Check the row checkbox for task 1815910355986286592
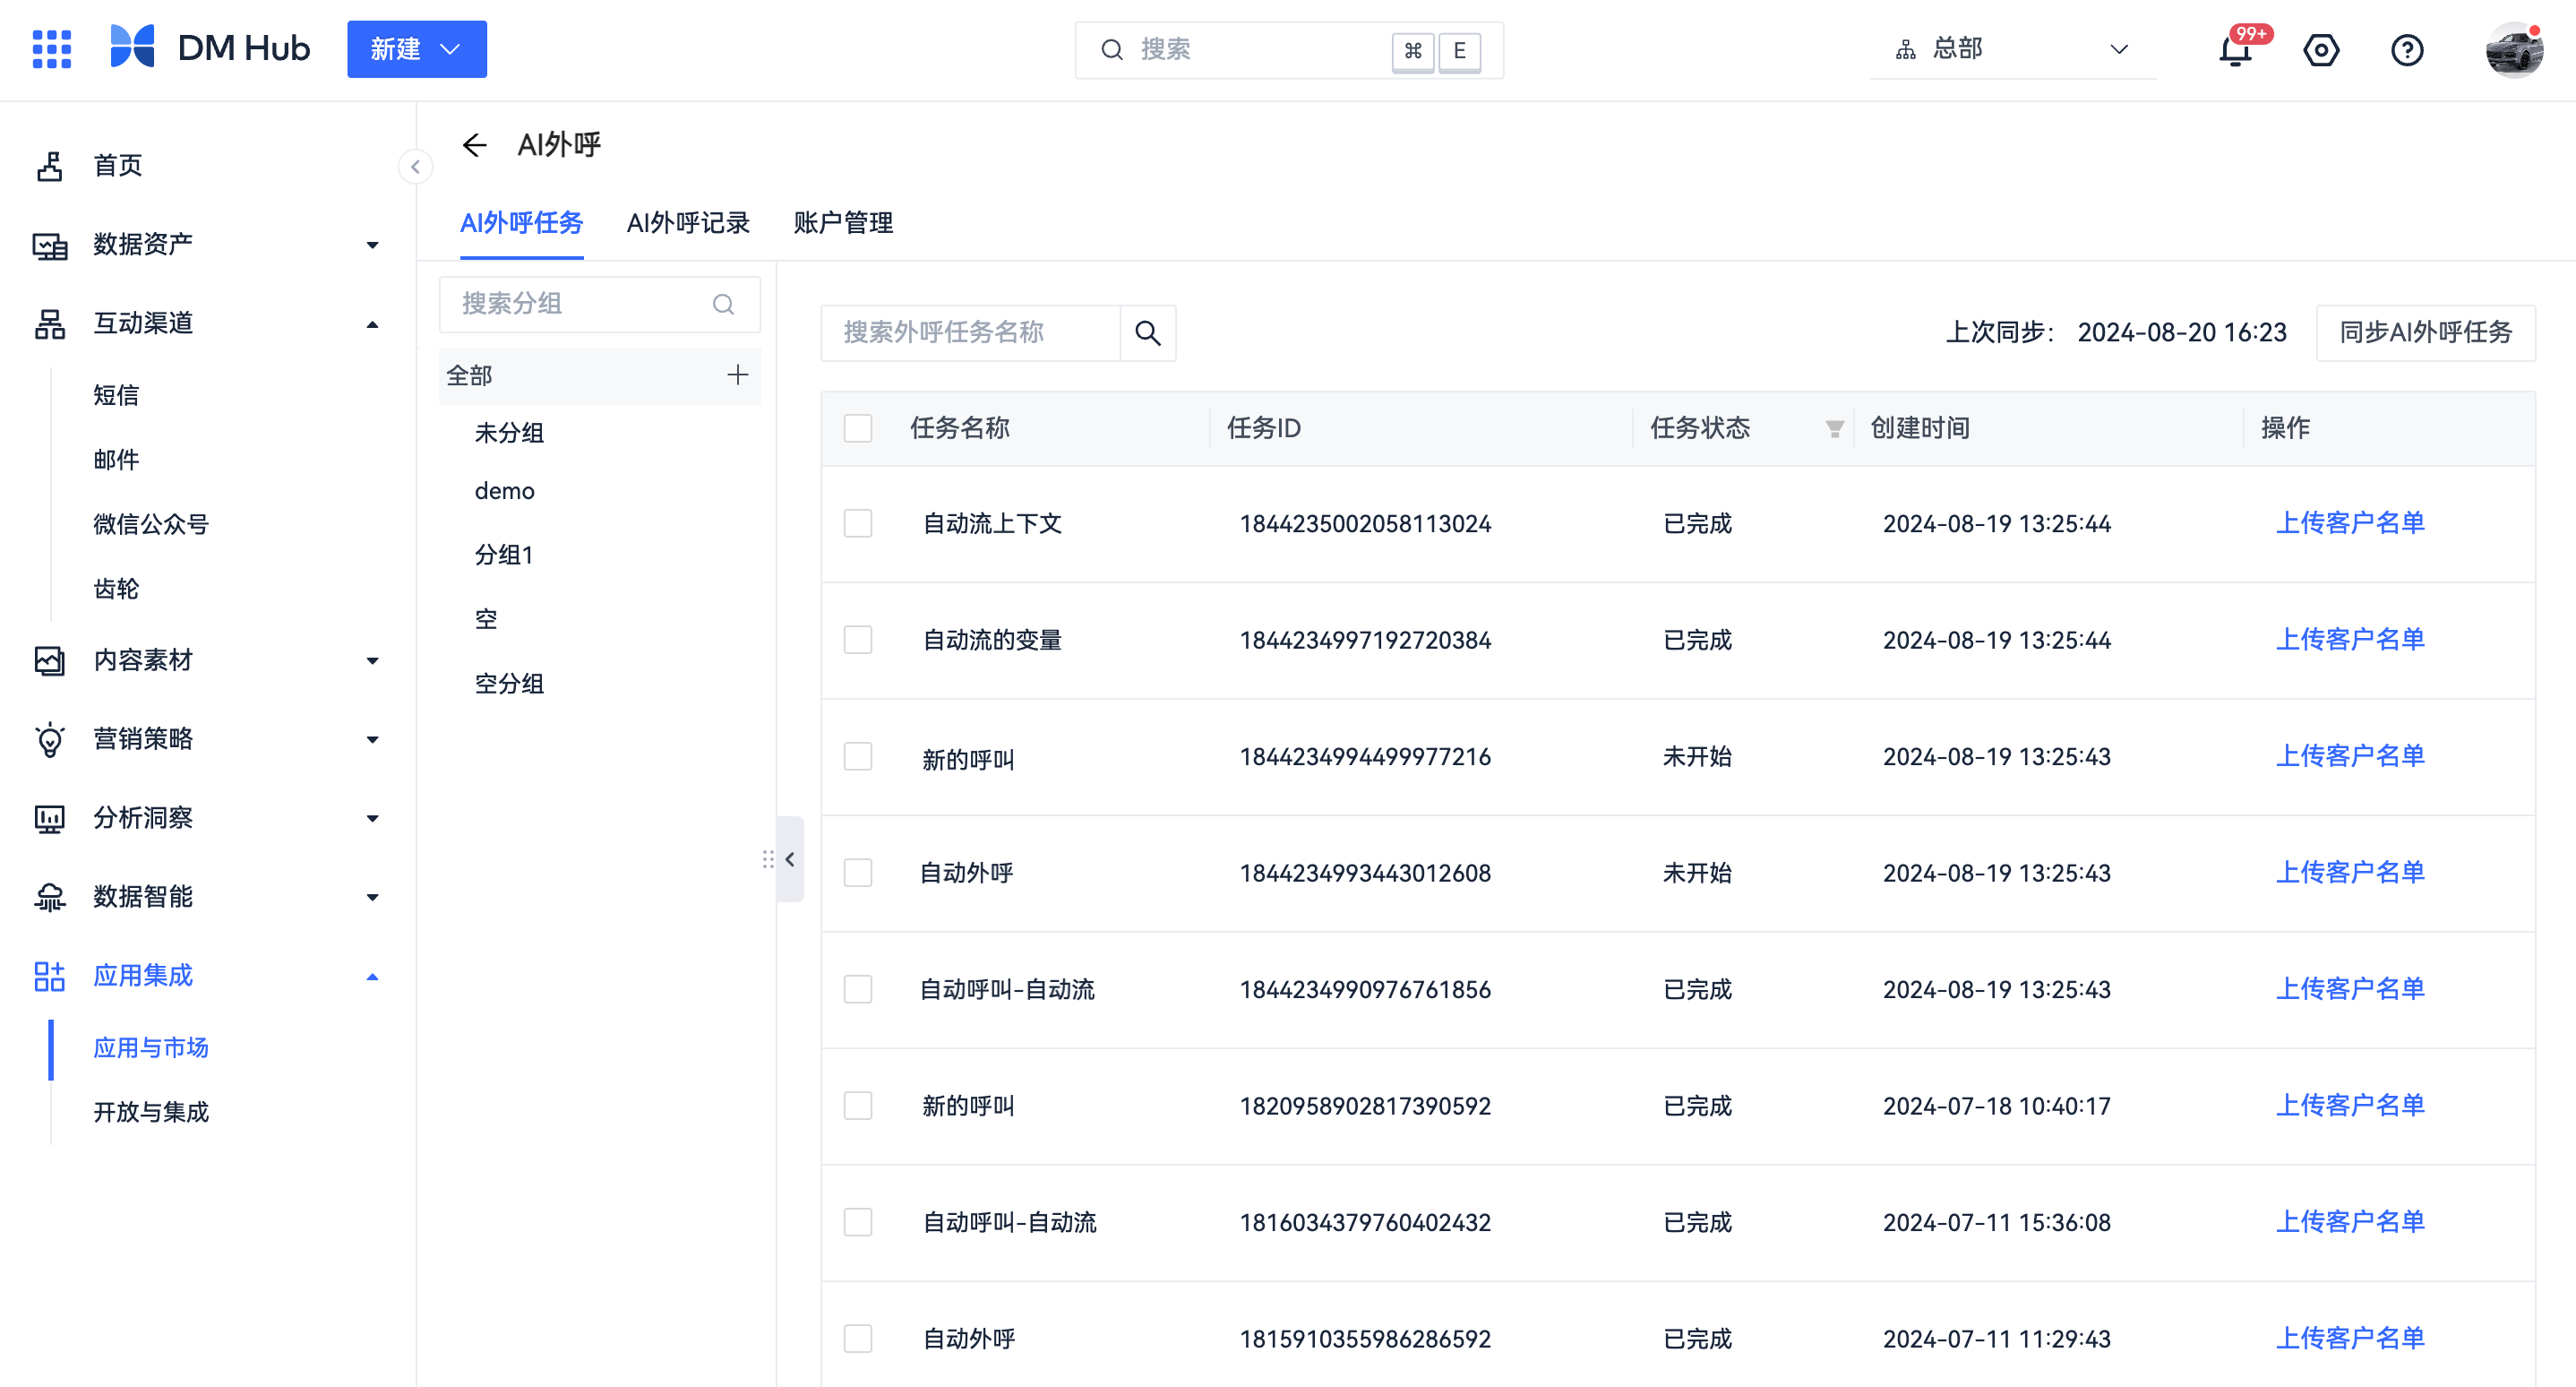This screenshot has height=1387, width=2576. (x=858, y=1339)
